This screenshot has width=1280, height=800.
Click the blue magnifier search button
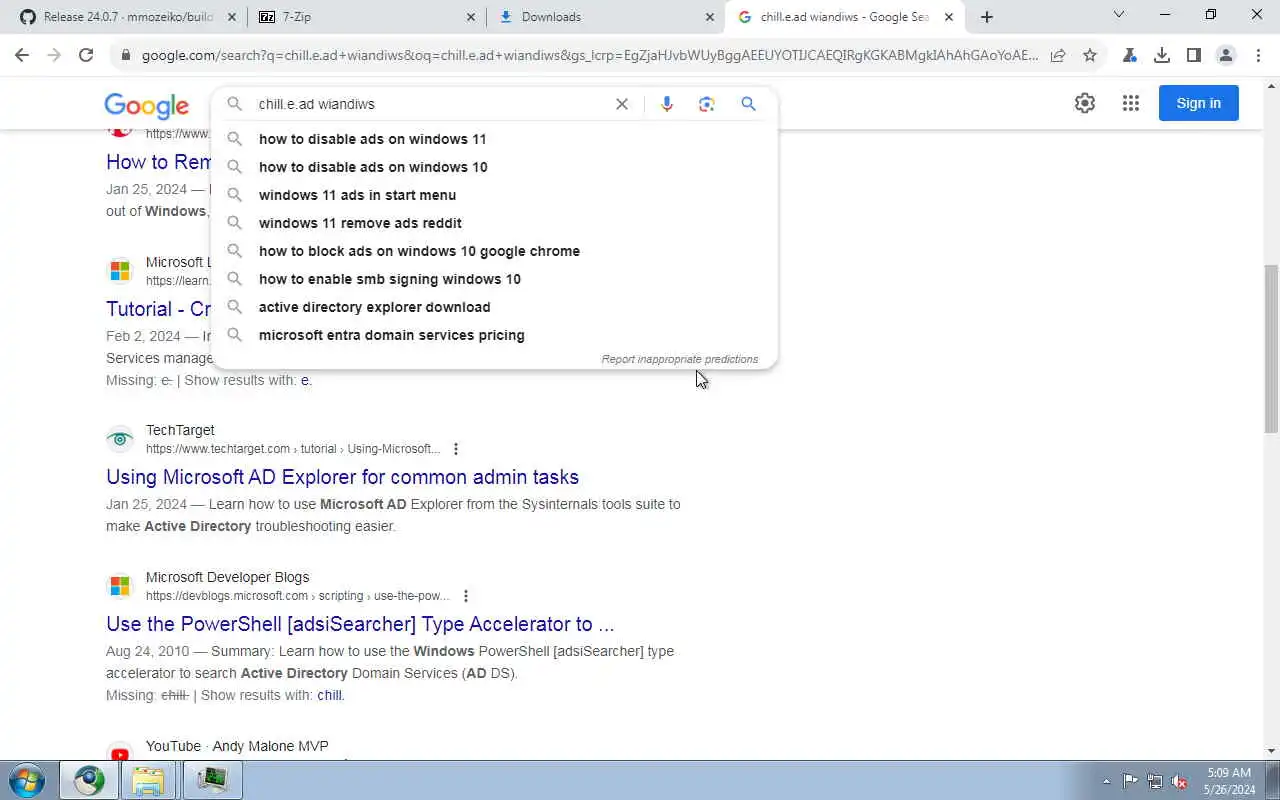[x=748, y=104]
